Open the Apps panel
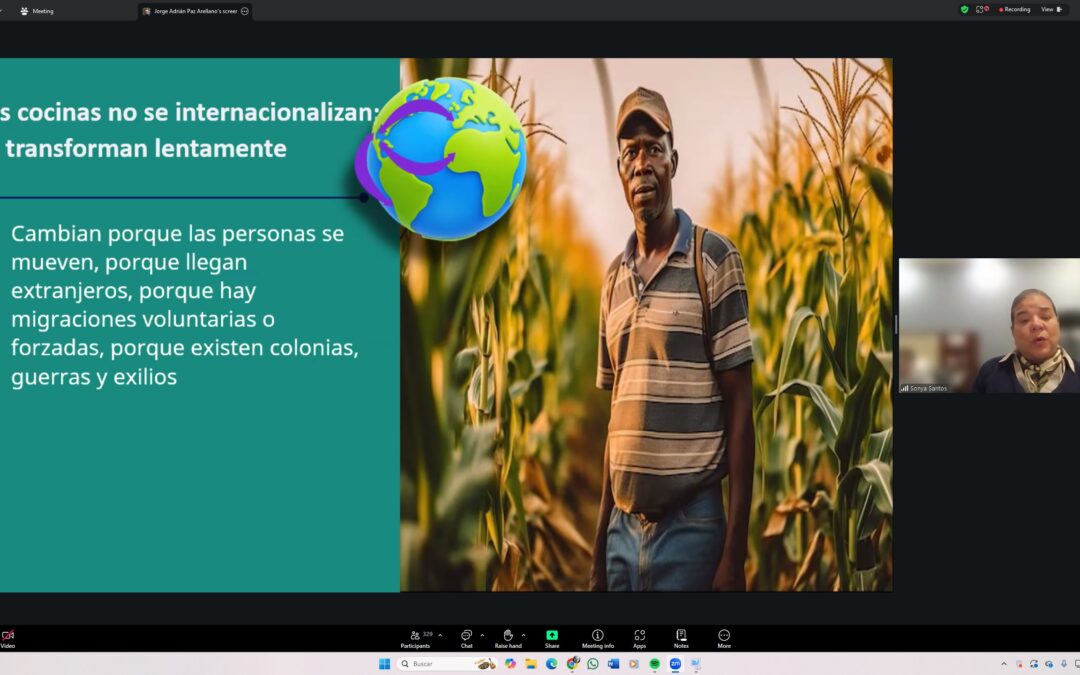 639,637
